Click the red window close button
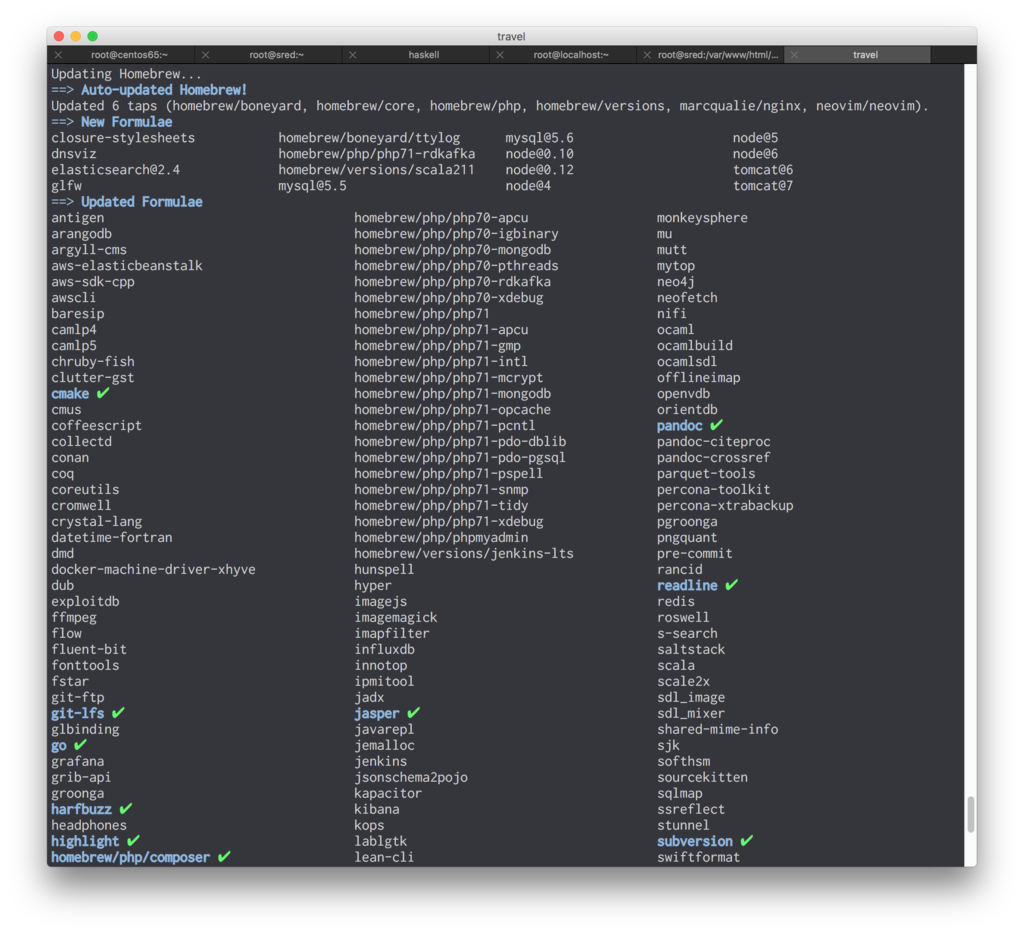The image size is (1024, 934). tap(59, 36)
